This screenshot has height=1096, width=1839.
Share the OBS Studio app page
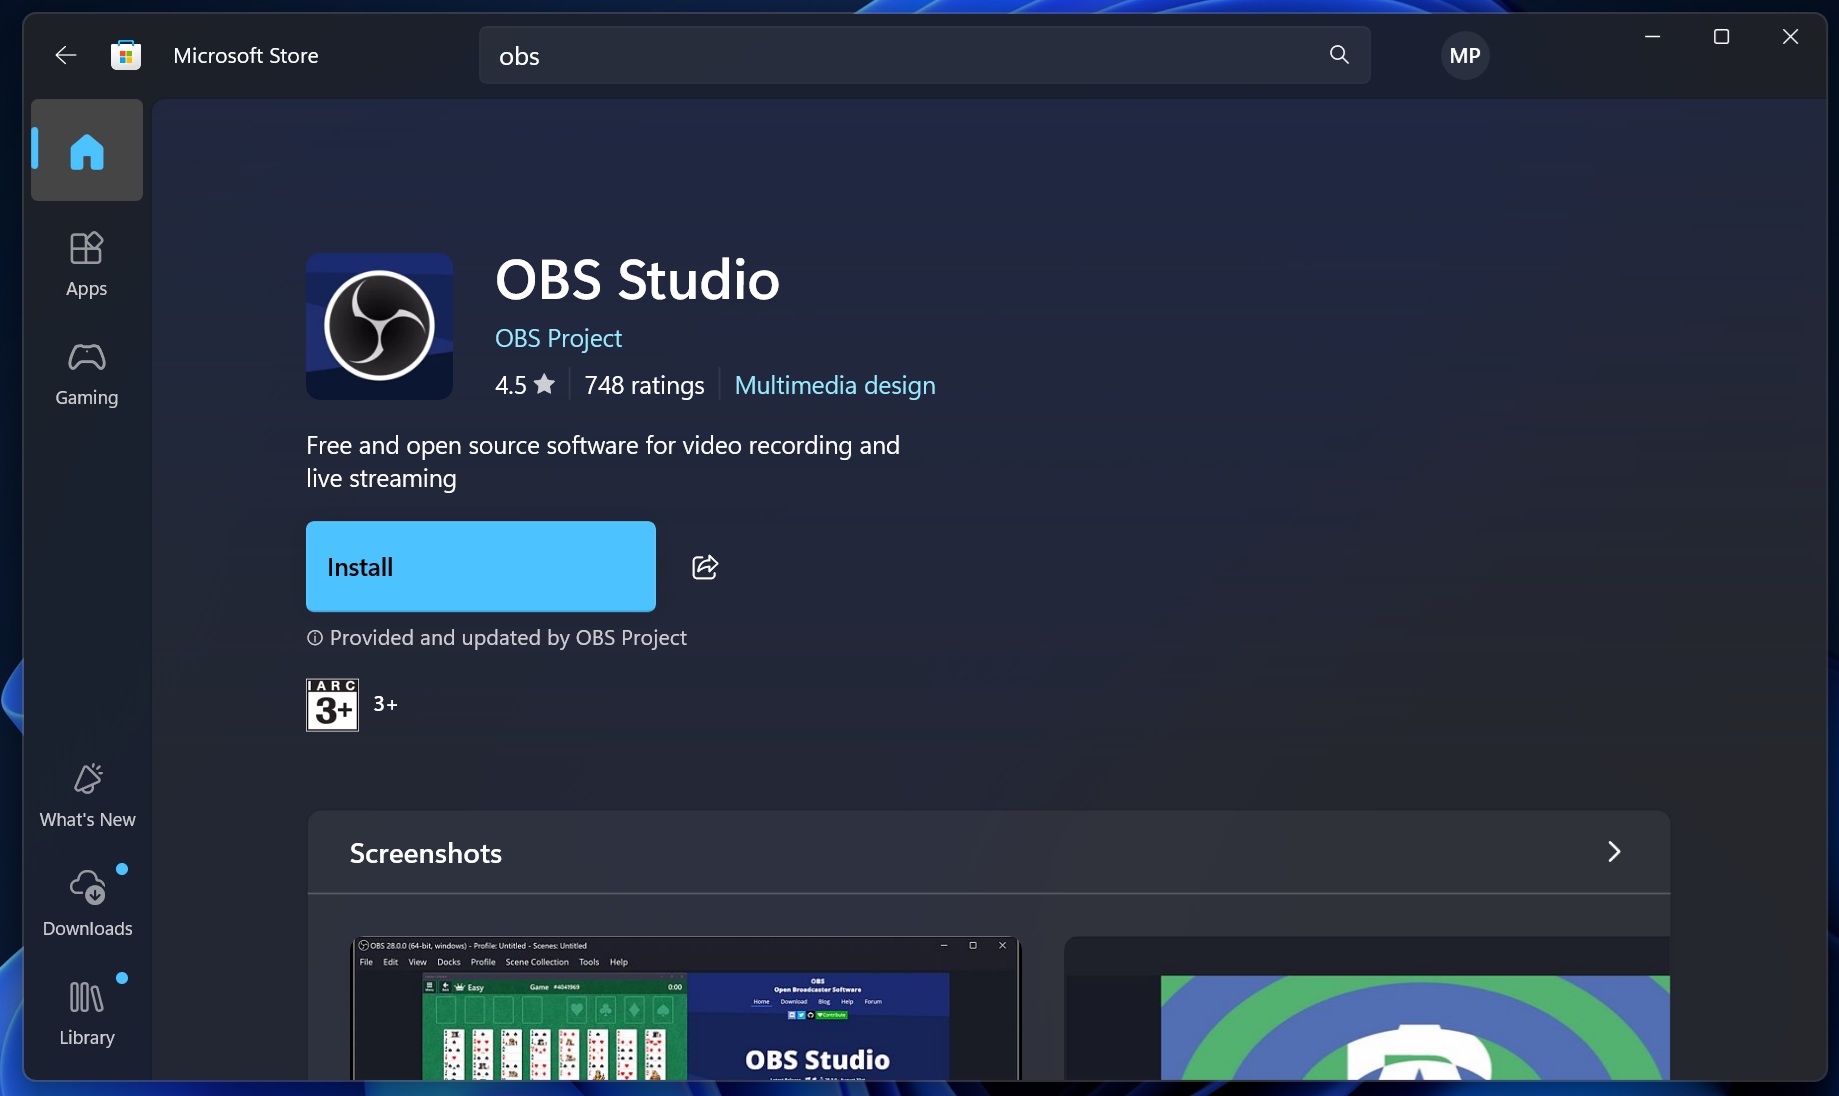pyautogui.click(x=705, y=567)
